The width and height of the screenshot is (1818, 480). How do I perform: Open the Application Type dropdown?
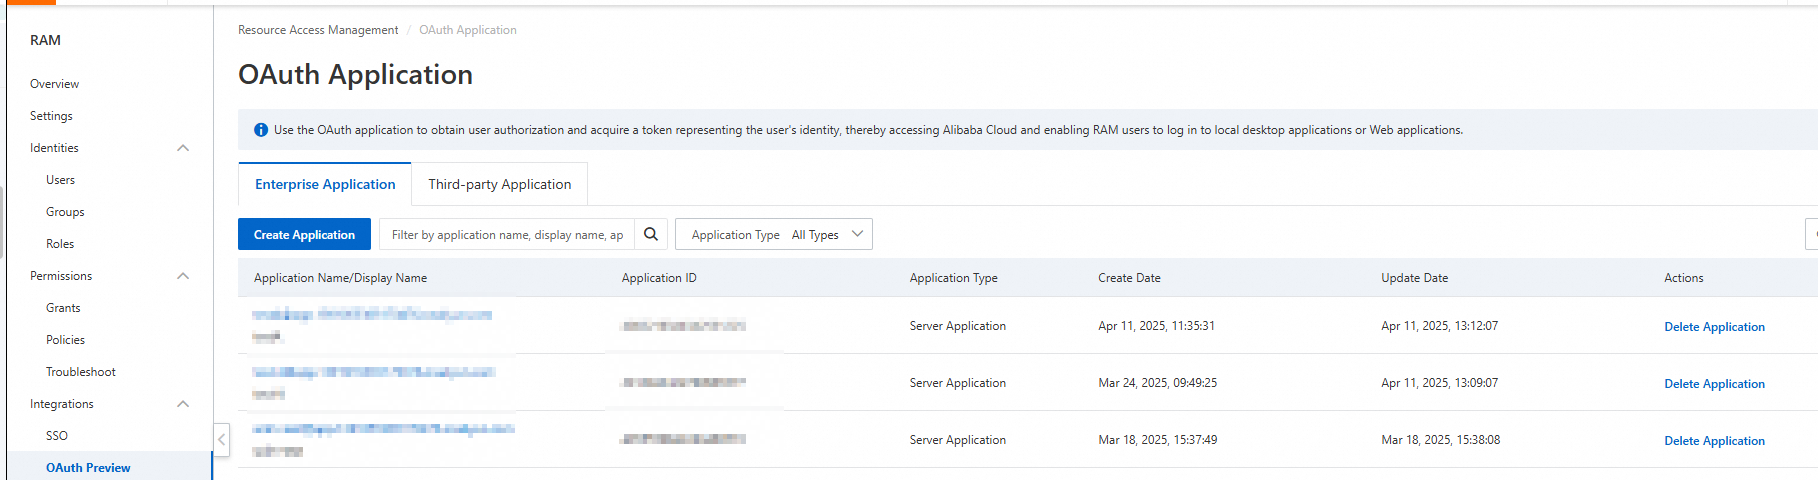[774, 234]
